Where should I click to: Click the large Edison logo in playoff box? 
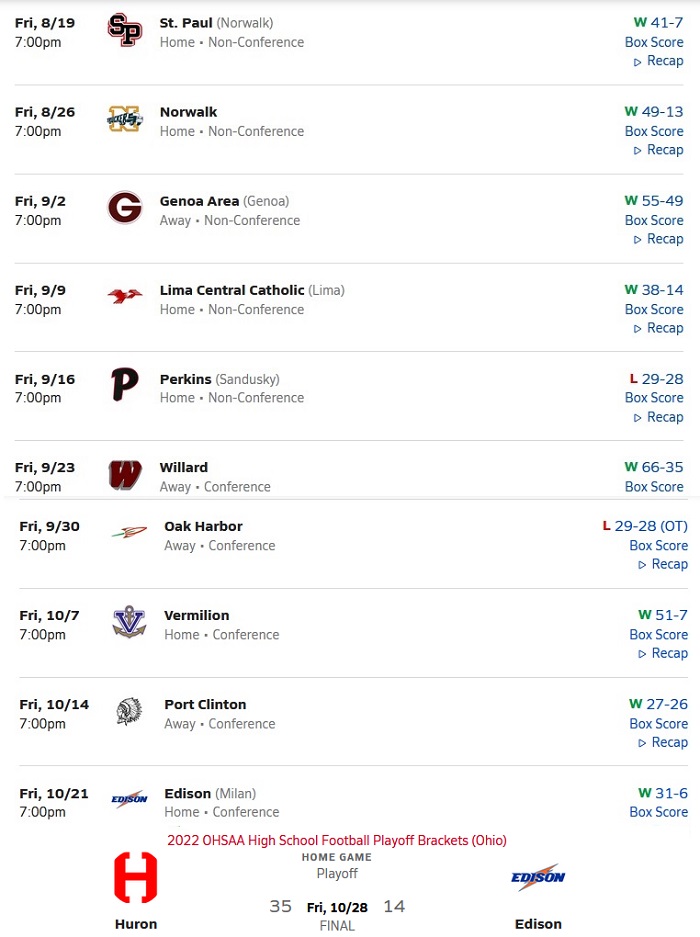[538, 878]
